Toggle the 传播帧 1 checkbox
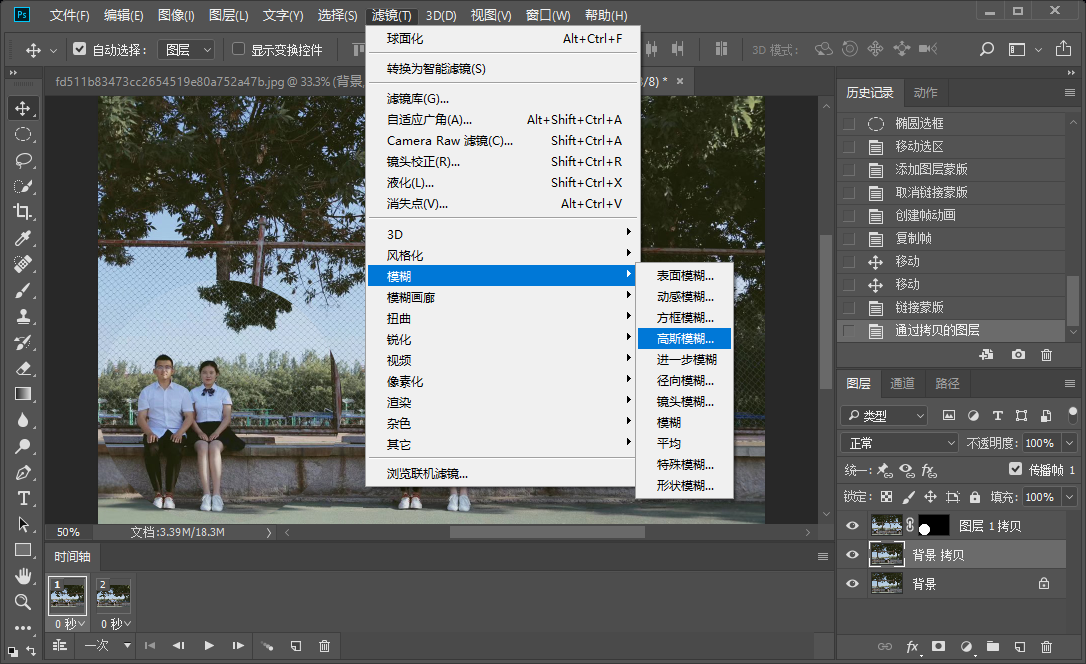Viewport: 1086px width, 664px height. 1015,469
